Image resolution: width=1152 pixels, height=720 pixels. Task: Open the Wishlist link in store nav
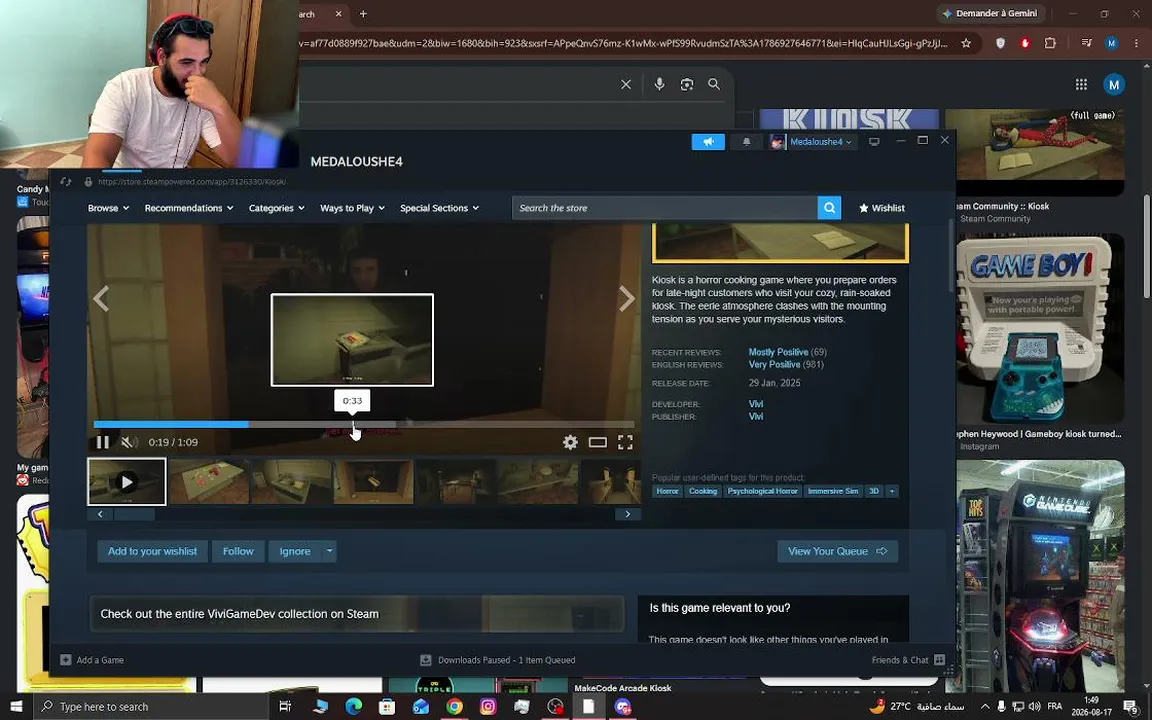click(x=882, y=208)
